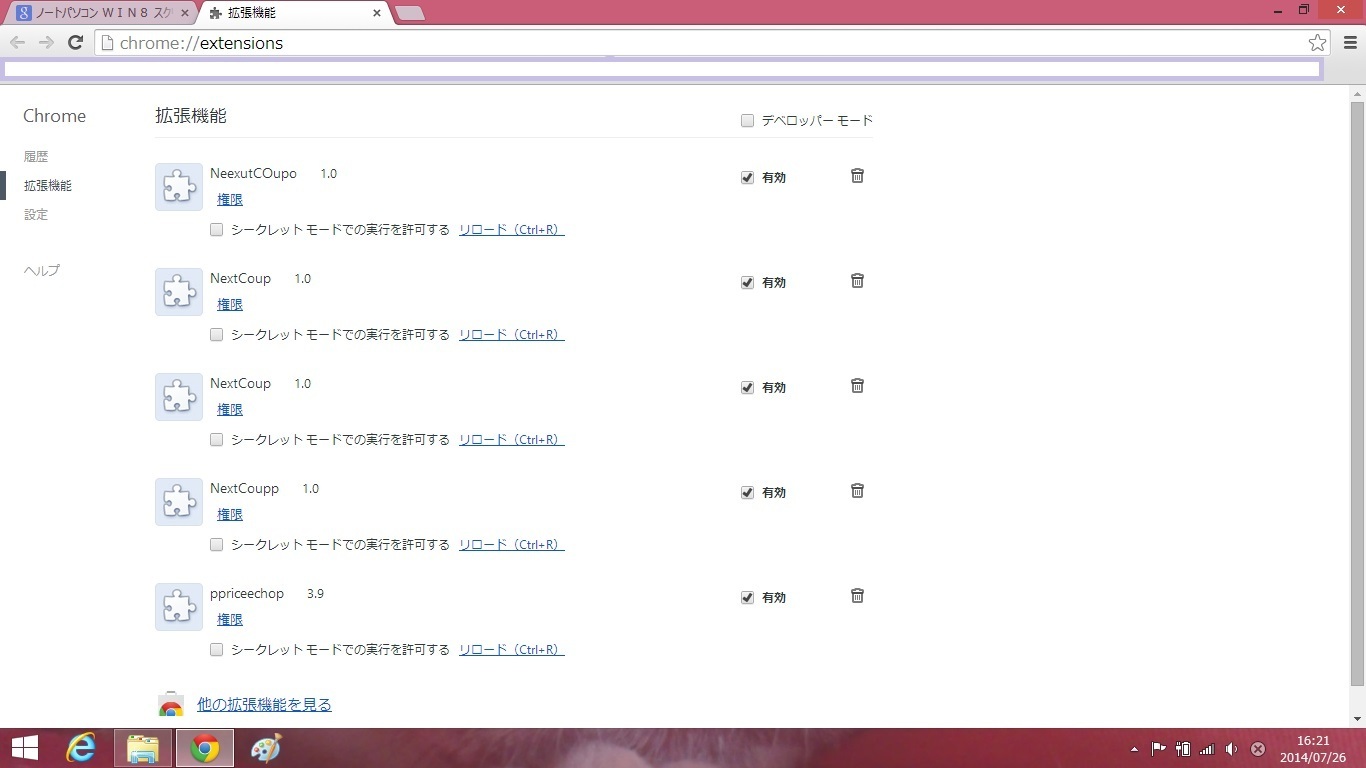Open 他の拡張機能を見る link
1366x768 pixels.
pyautogui.click(x=264, y=705)
